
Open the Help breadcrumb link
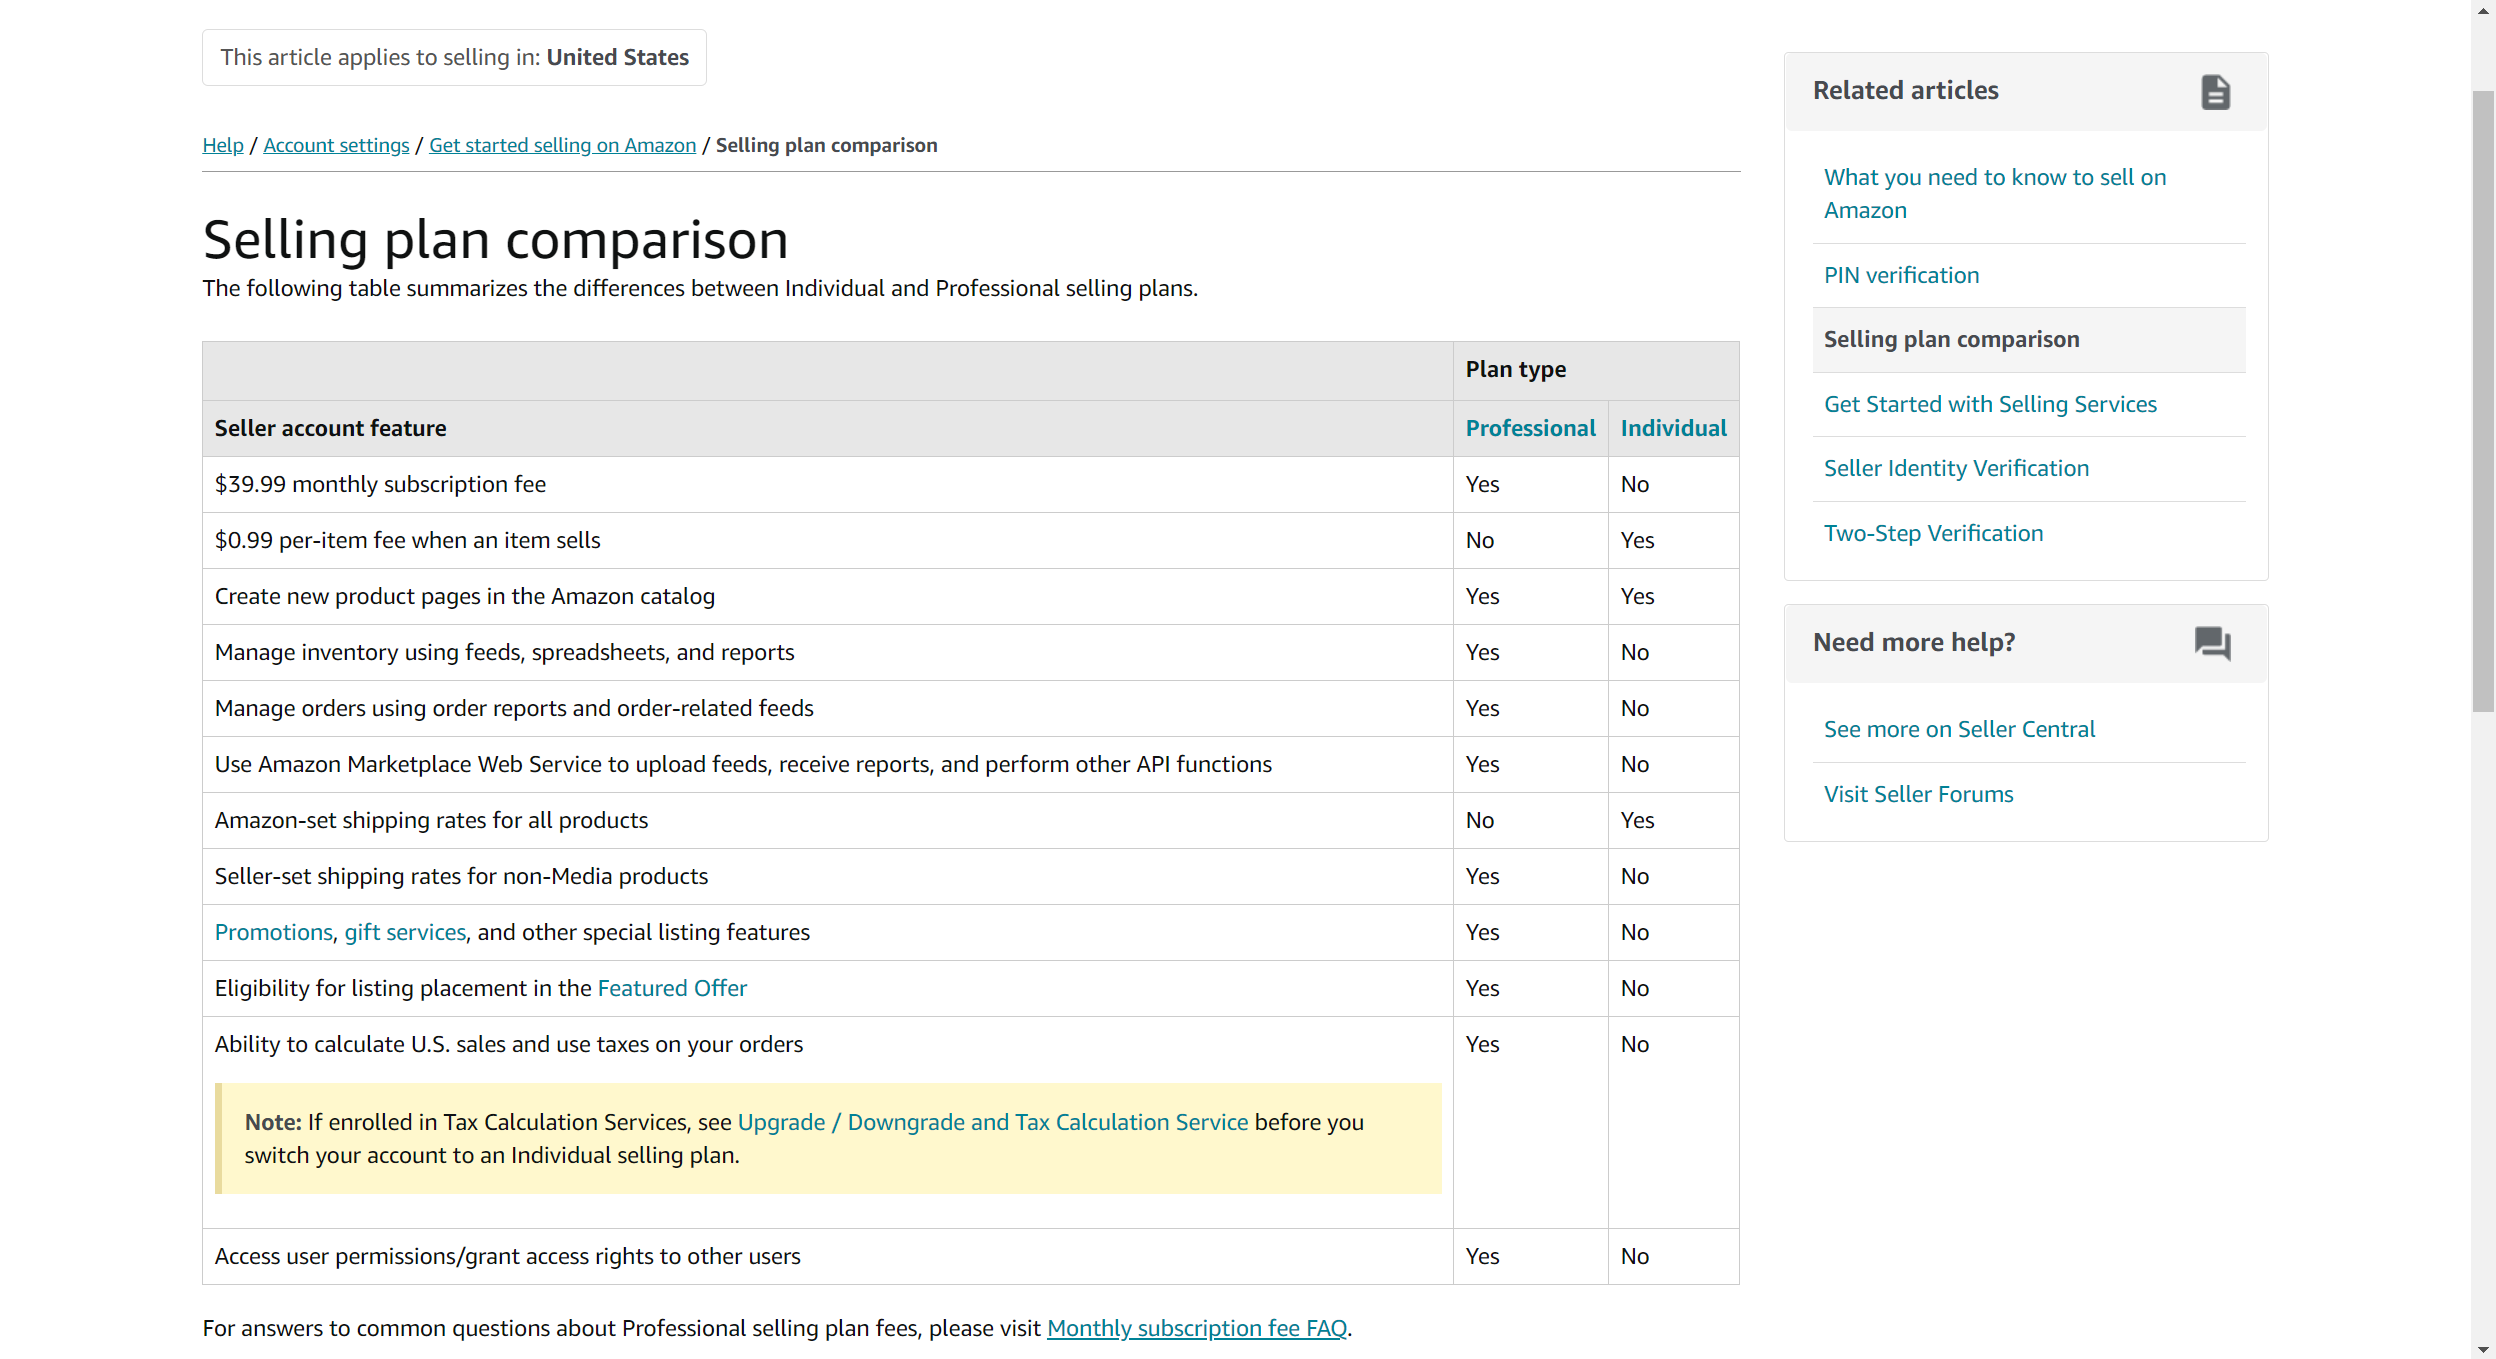223,145
